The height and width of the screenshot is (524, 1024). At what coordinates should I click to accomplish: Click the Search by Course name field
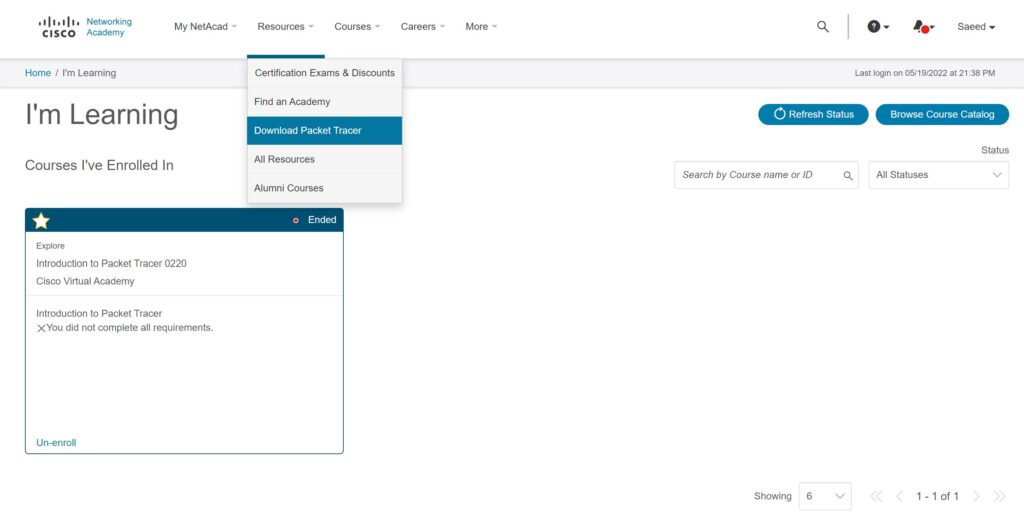tap(758, 175)
